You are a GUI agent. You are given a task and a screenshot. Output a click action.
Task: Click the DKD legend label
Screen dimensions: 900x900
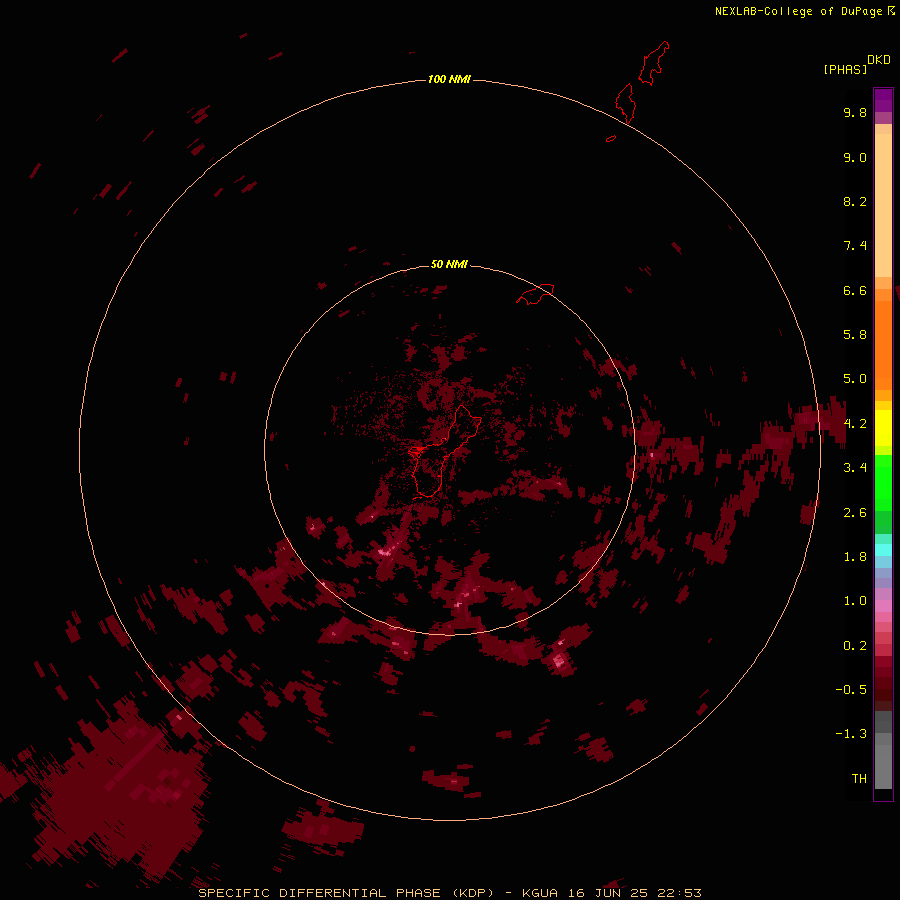click(879, 59)
